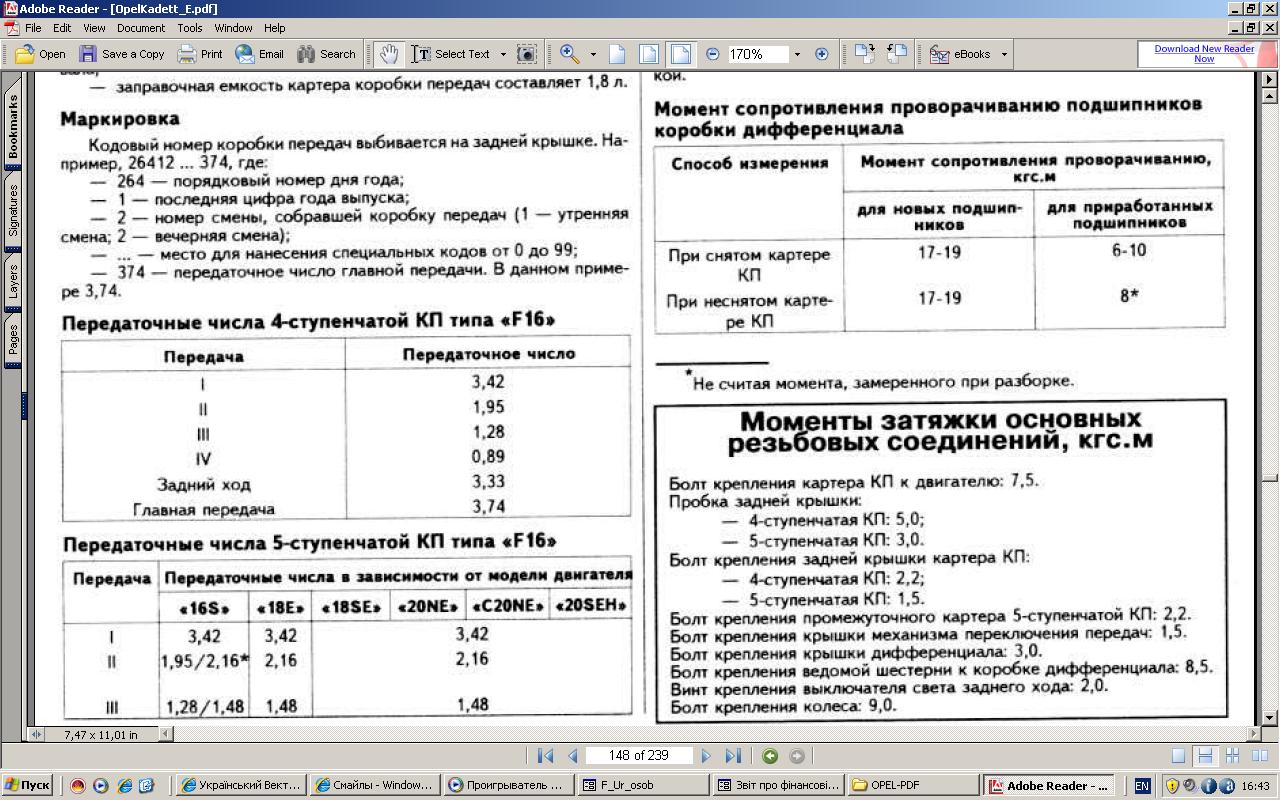Jump to the last page
The image size is (1280, 800).
point(733,756)
